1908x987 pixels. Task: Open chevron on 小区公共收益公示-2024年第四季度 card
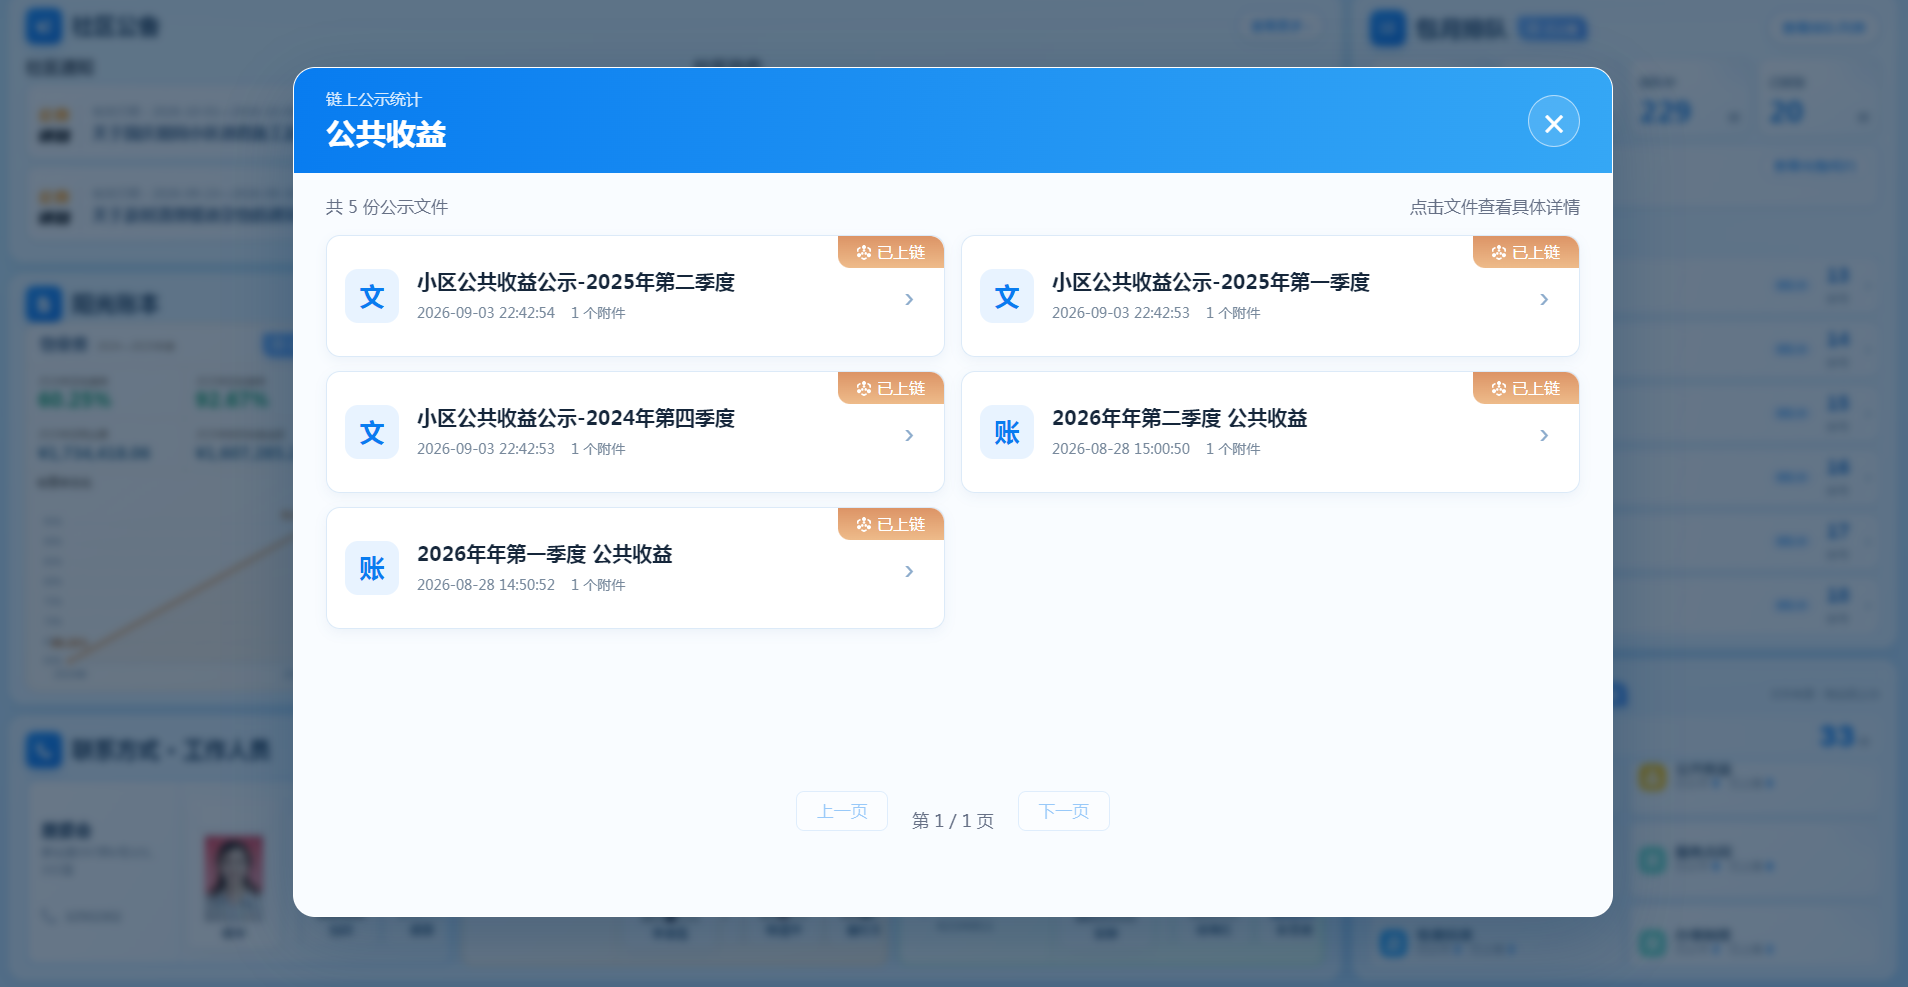click(x=909, y=435)
